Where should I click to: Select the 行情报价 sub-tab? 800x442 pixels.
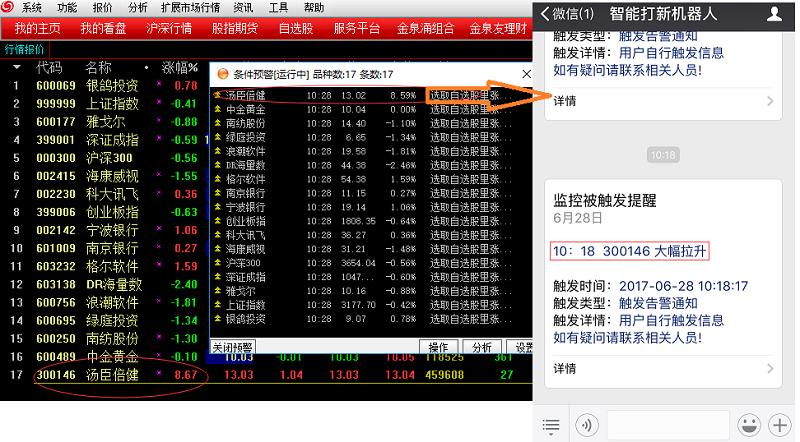coord(24,50)
